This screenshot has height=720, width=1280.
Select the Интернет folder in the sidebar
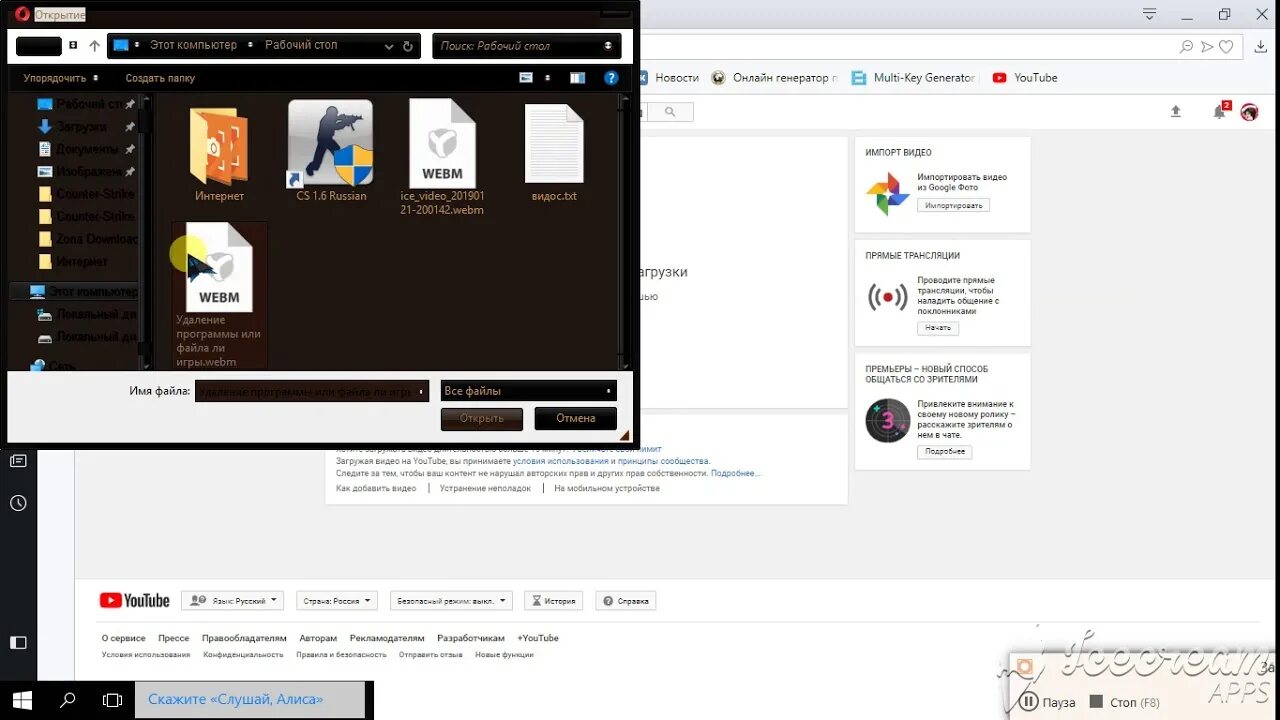[x=74, y=262]
